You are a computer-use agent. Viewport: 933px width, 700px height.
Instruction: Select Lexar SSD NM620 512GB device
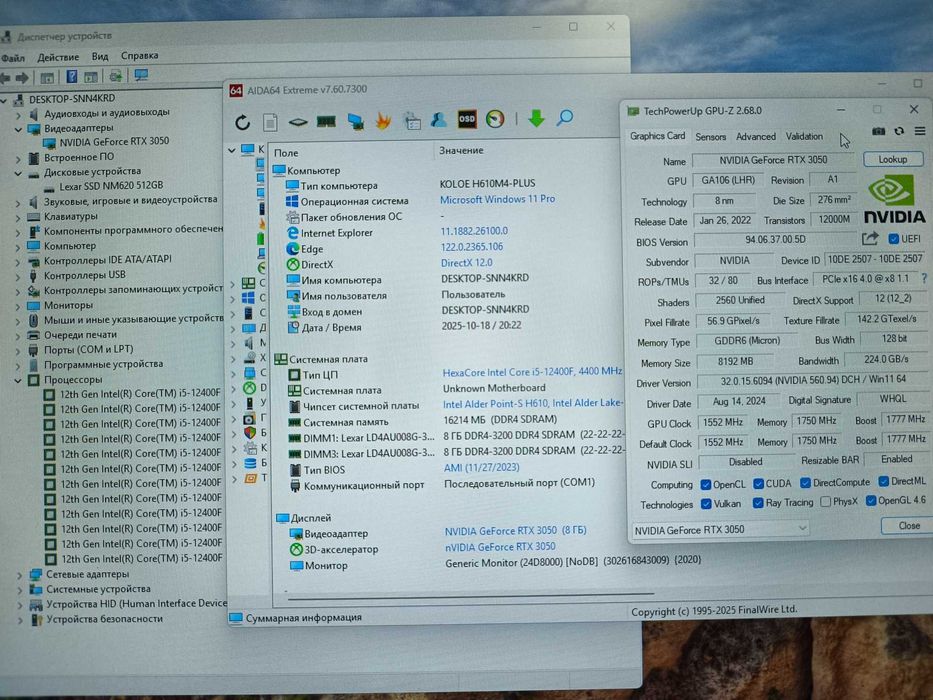111,186
